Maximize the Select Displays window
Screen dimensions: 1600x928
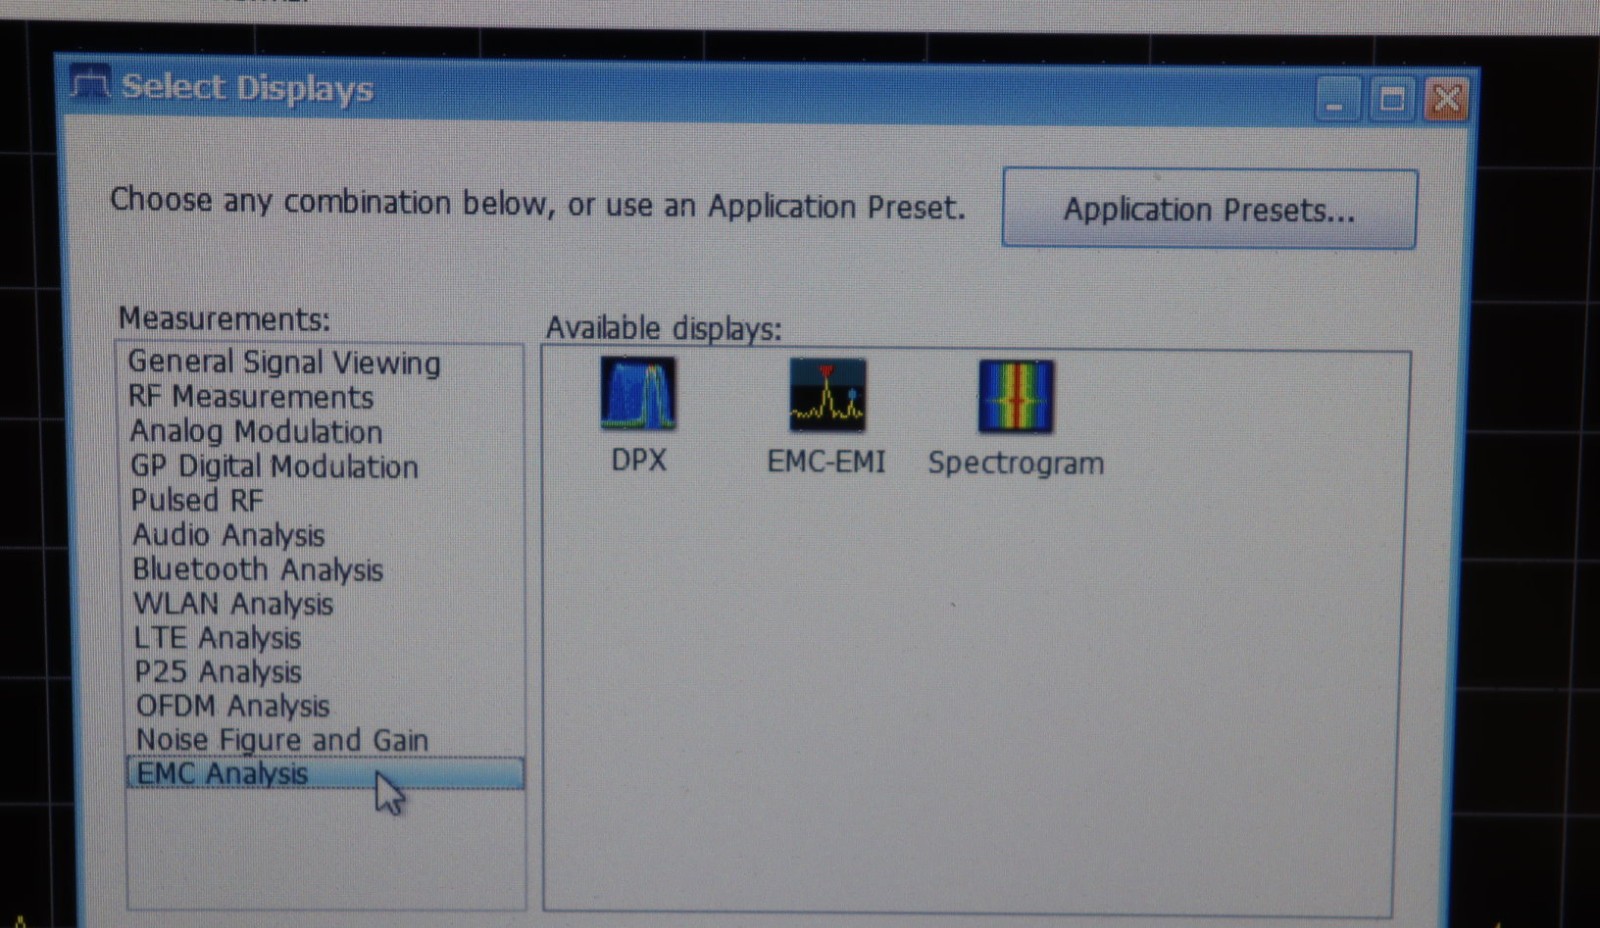(1391, 99)
